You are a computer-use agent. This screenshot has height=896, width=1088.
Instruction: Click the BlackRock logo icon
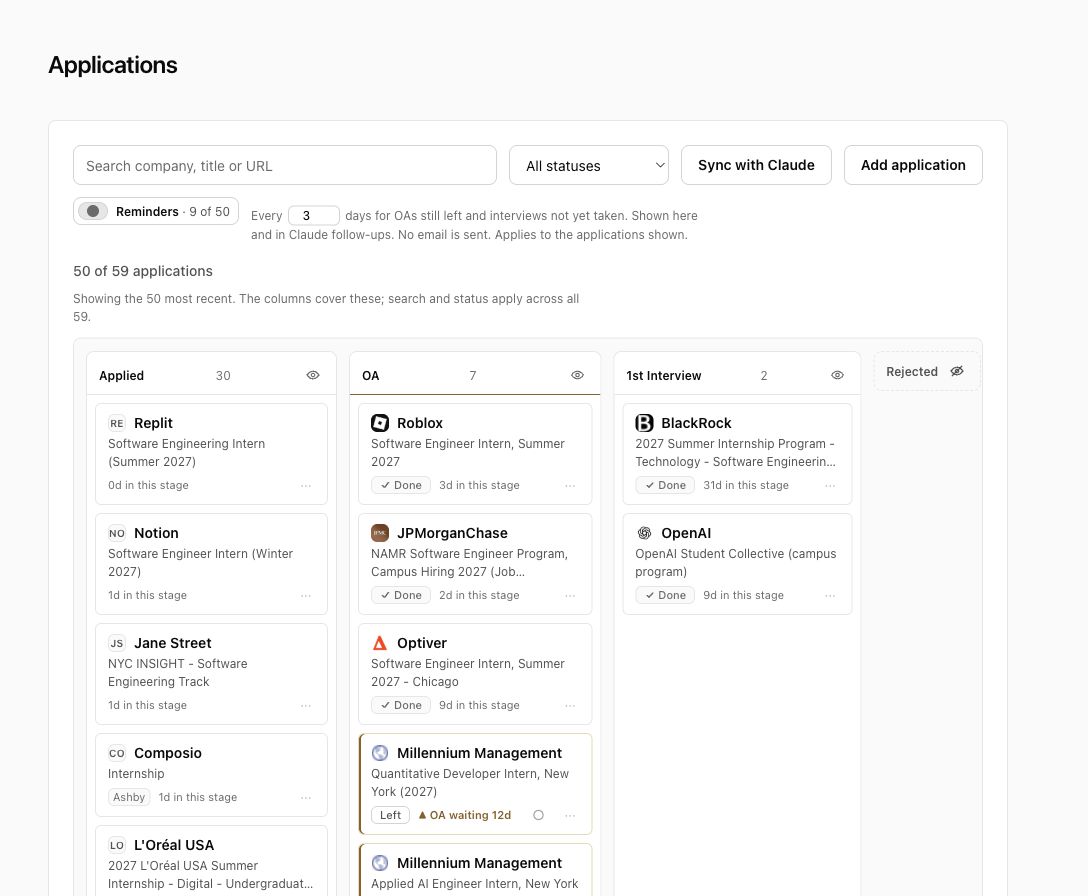click(x=644, y=423)
